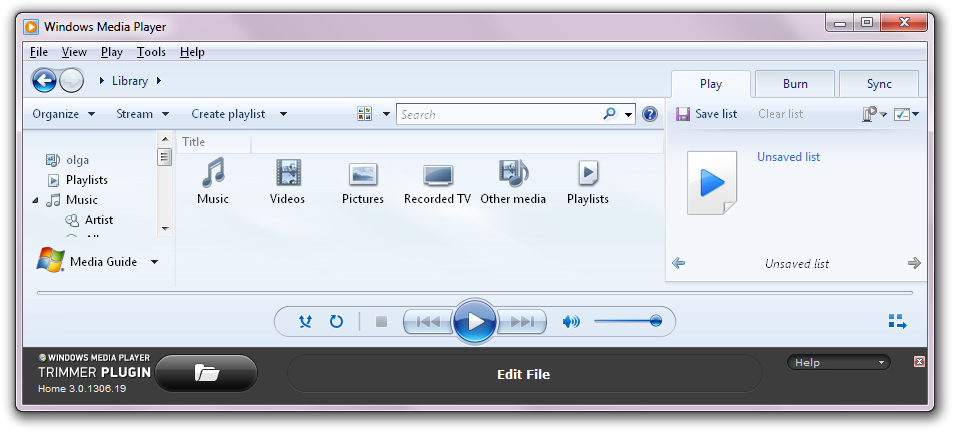Image resolution: width=961 pixels, height=433 pixels.
Task: Open the Stream dropdown
Action: click(x=143, y=114)
